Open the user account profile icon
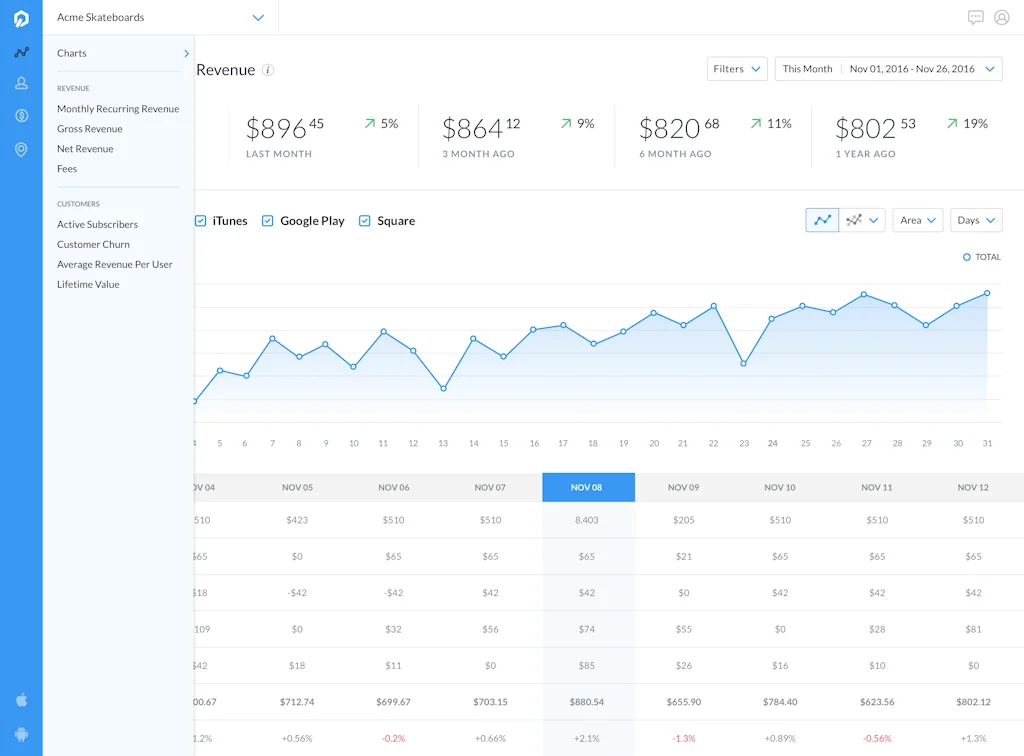This screenshot has width=1024, height=756. click(1002, 18)
